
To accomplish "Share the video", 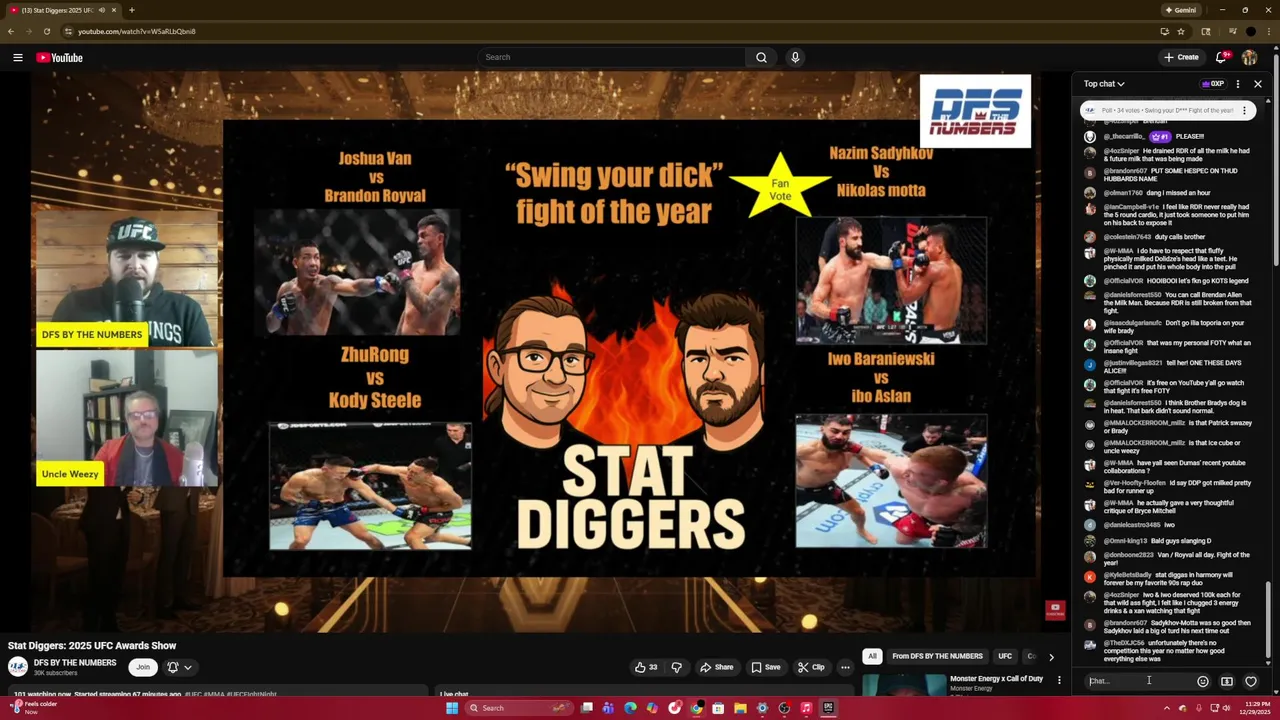I will [716, 667].
